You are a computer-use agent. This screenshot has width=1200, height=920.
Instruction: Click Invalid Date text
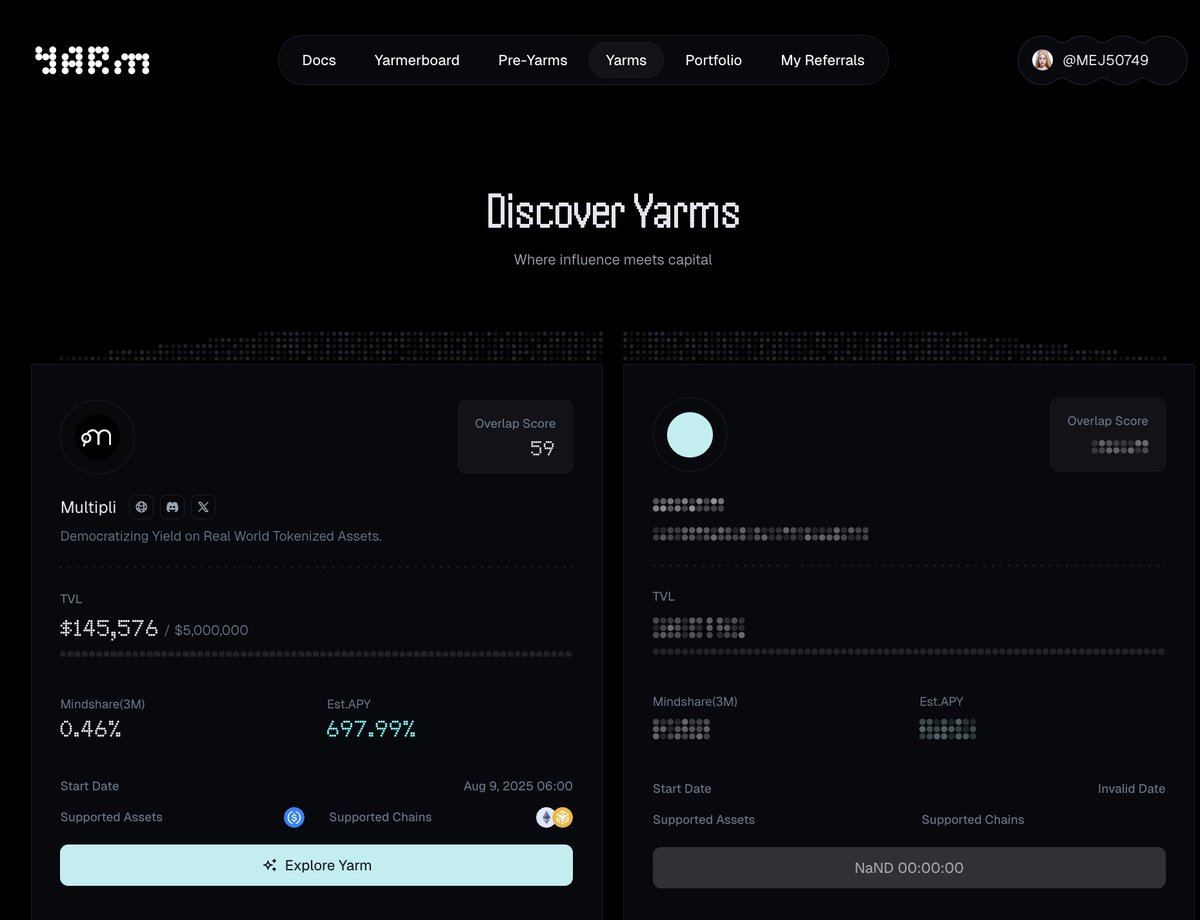tap(1131, 789)
